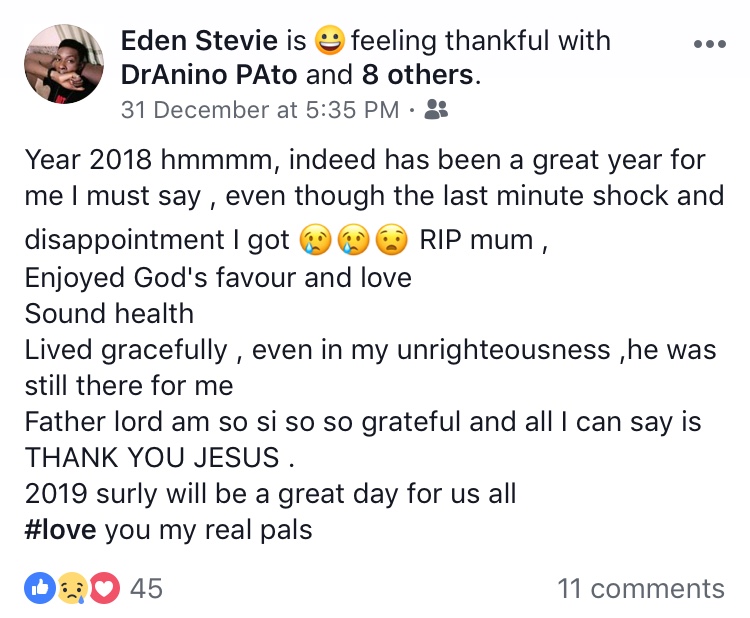This screenshot has height=618, width=750.
Task: Click the first crying emoji in post
Action: tap(313, 241)
